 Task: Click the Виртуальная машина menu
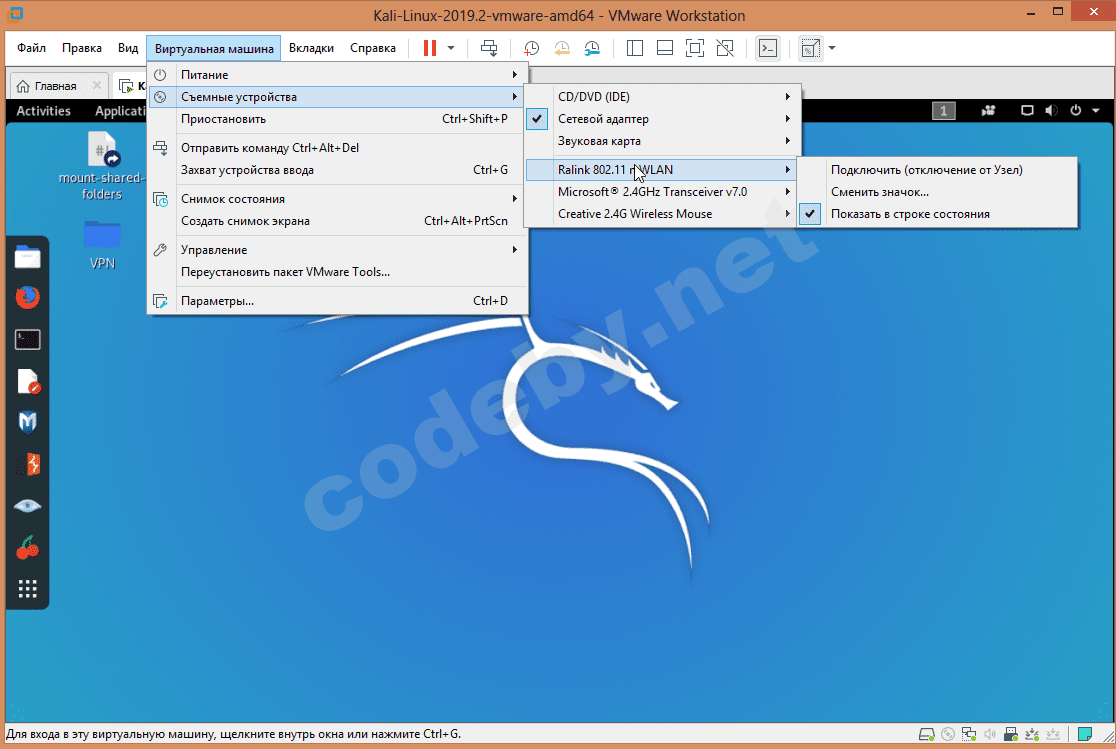214,48
